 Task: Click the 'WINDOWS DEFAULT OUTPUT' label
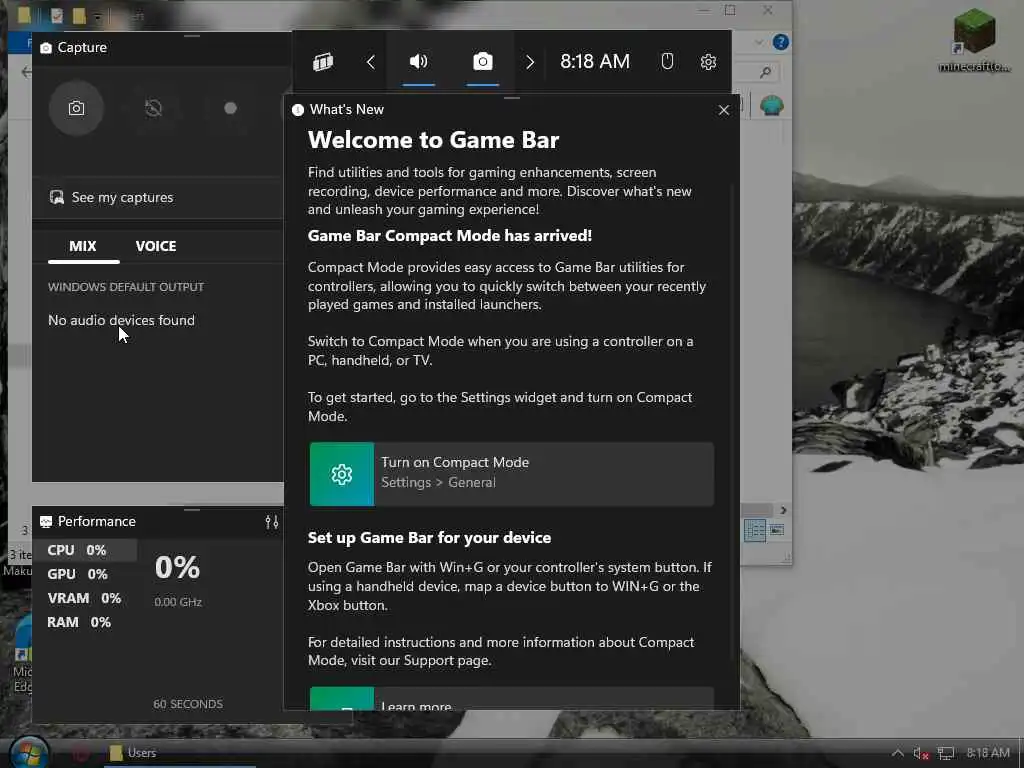click(126, 287)
